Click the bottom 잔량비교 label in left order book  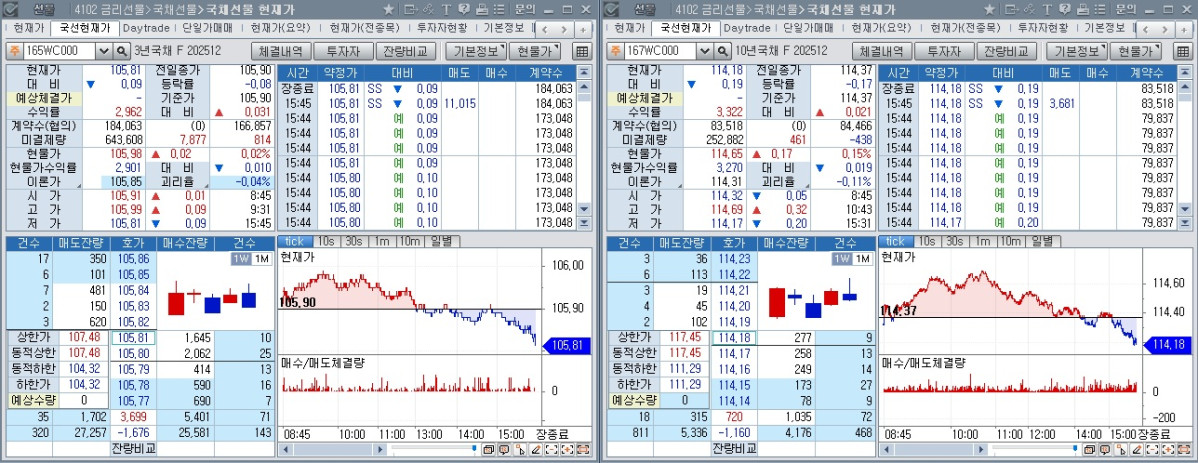(x=134, y=448)
